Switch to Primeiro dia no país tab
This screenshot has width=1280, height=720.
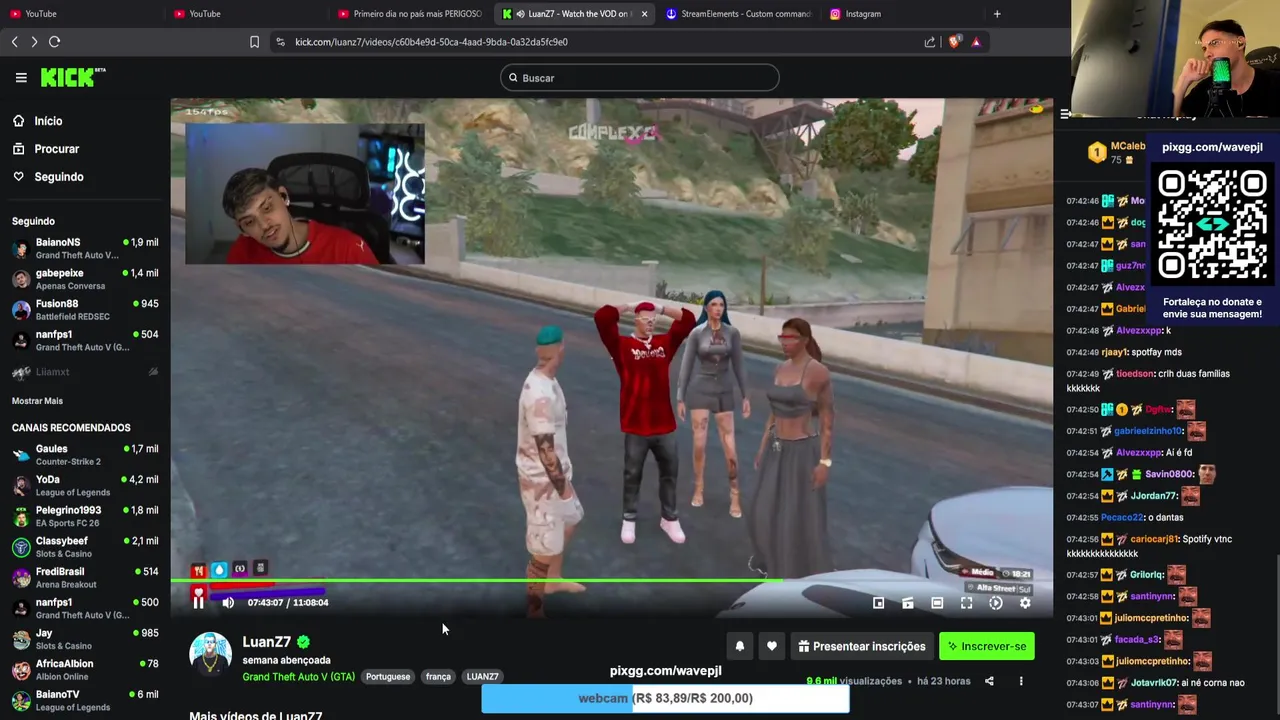pyautogui.click(x=410, y=14)
